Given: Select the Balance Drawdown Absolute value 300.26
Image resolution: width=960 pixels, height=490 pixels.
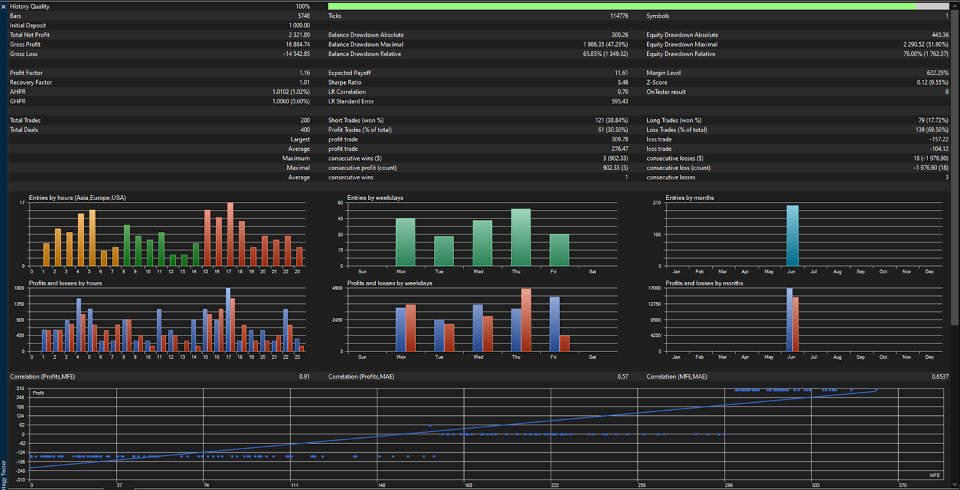Looking at the screenshot, I should coord(620,35).
